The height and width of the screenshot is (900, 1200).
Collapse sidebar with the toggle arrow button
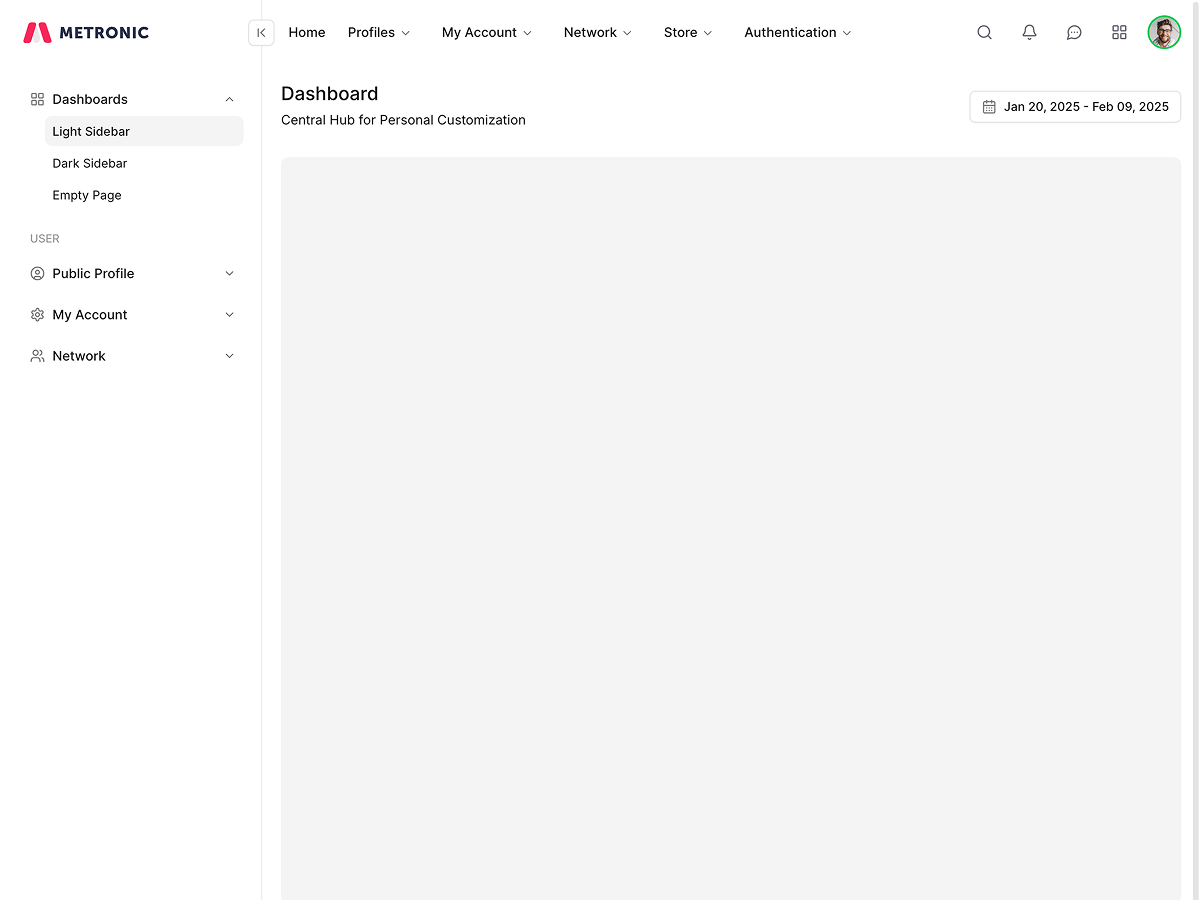click(x=261, y=33)
